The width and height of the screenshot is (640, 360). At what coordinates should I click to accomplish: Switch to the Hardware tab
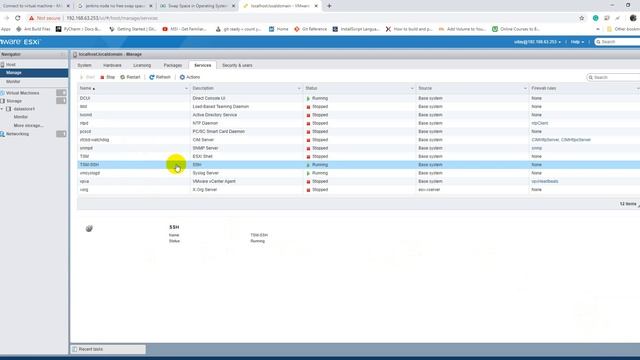point(112,65)
